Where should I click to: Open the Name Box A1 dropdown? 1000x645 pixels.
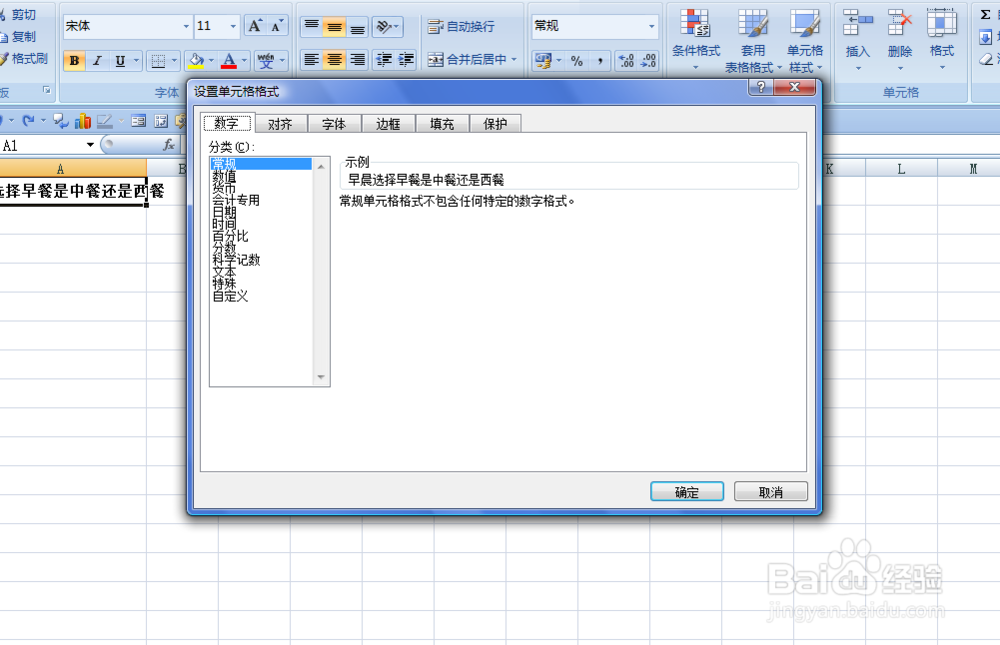(90, 145)
